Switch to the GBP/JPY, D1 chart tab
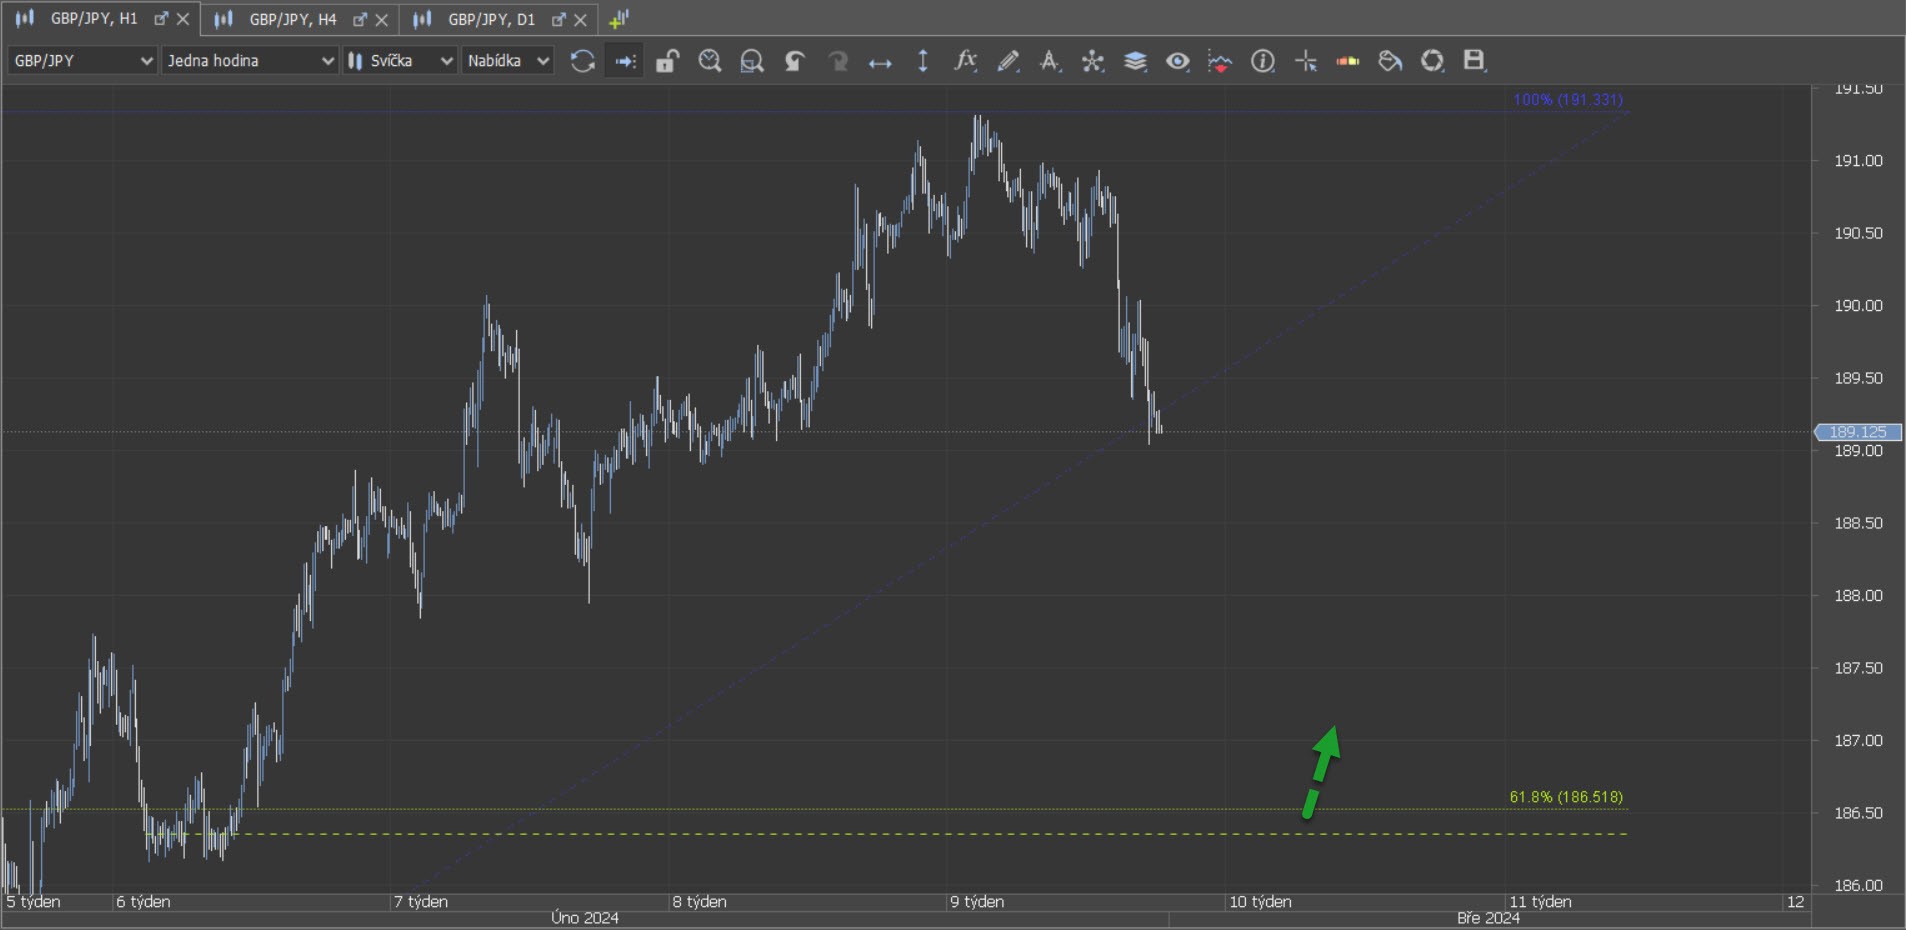 (x=491, y=19)
